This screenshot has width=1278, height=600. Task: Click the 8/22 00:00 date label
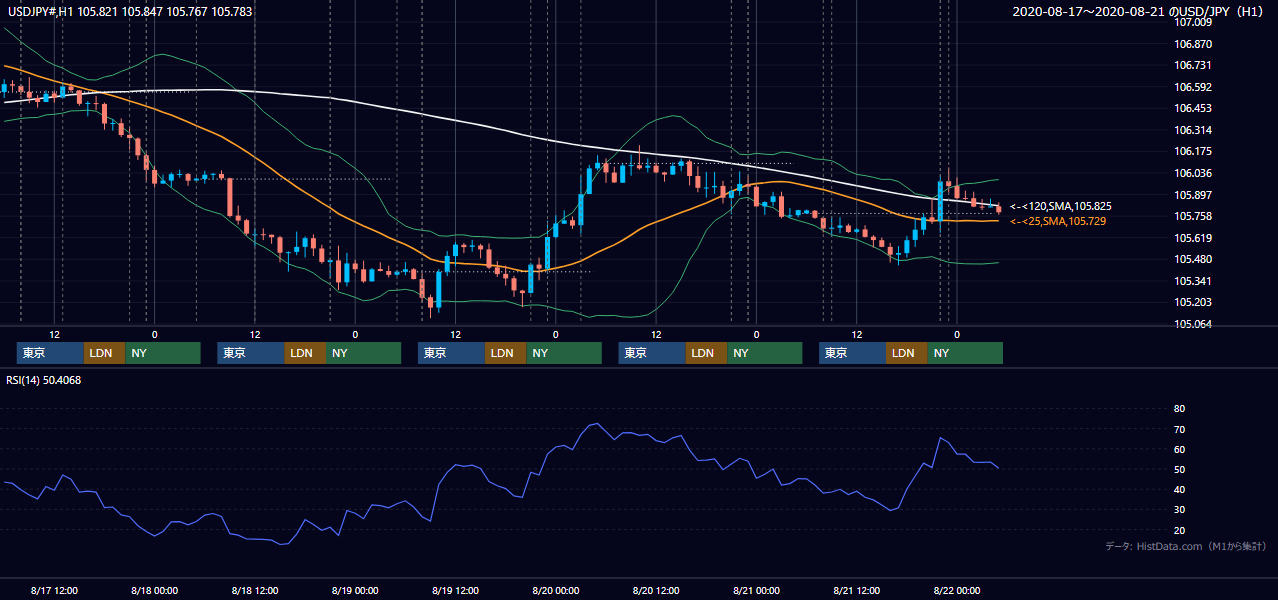tap(956, 591)
